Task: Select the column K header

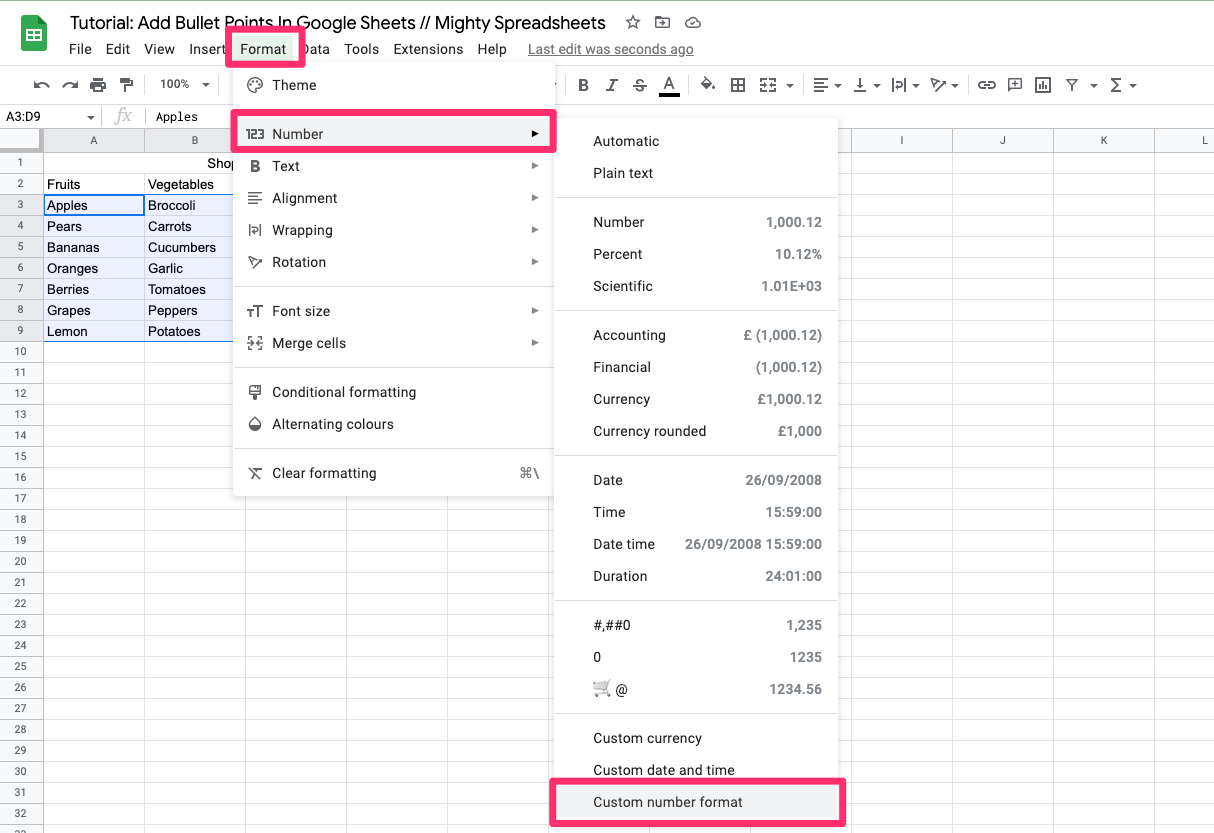Action: pos(1104,141)
